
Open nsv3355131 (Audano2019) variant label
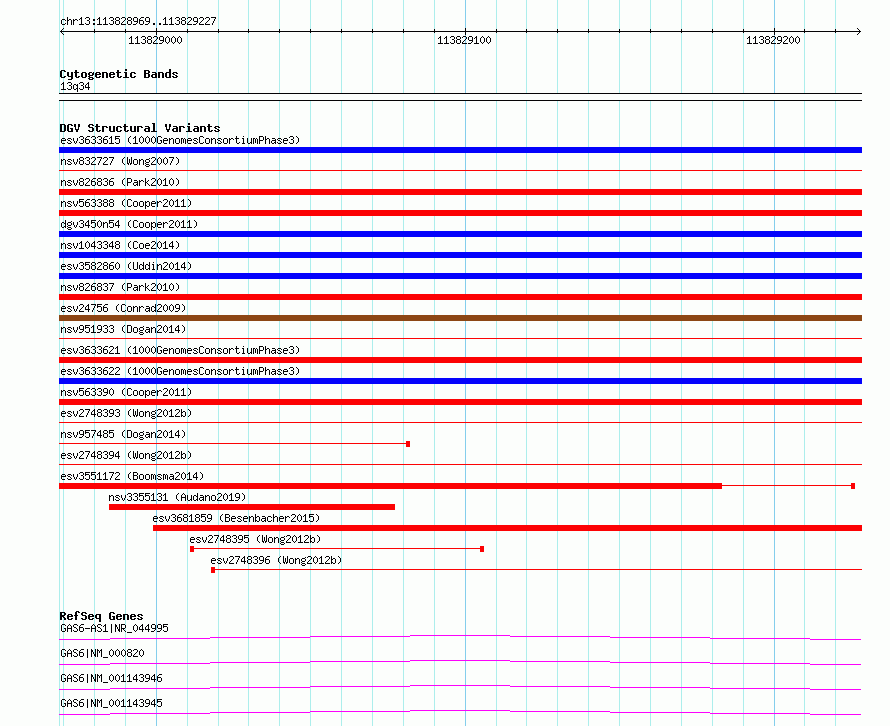177,497
